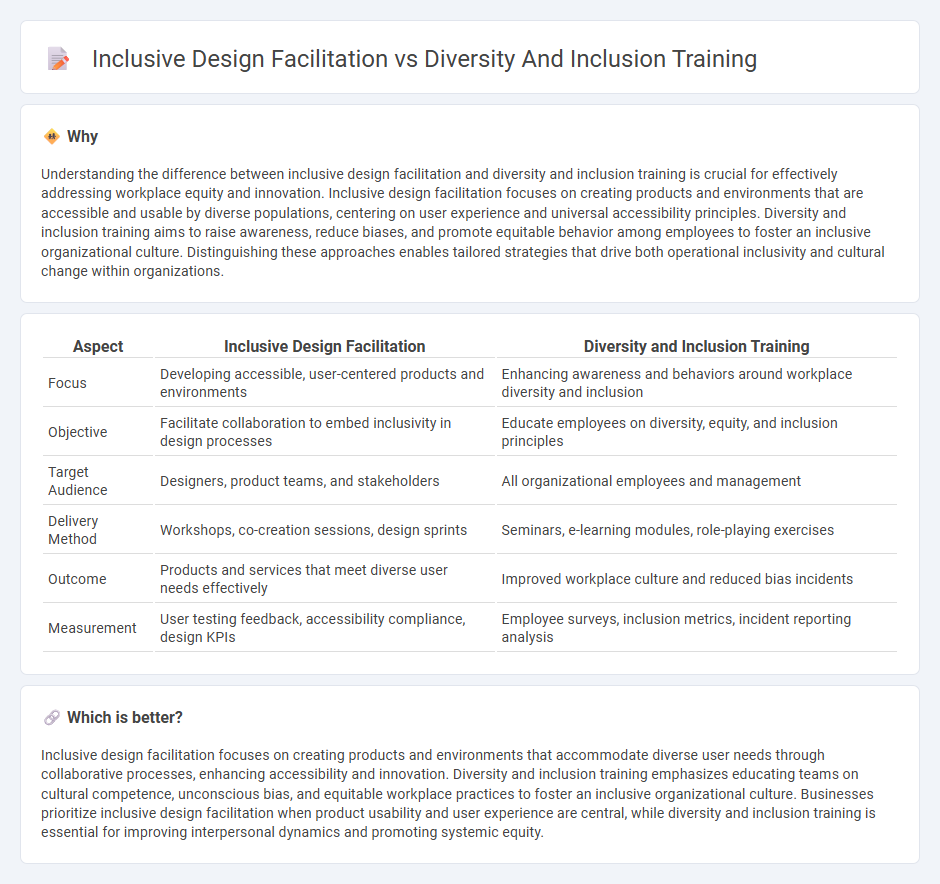Select the Focus row label

[x=67, y=383]
